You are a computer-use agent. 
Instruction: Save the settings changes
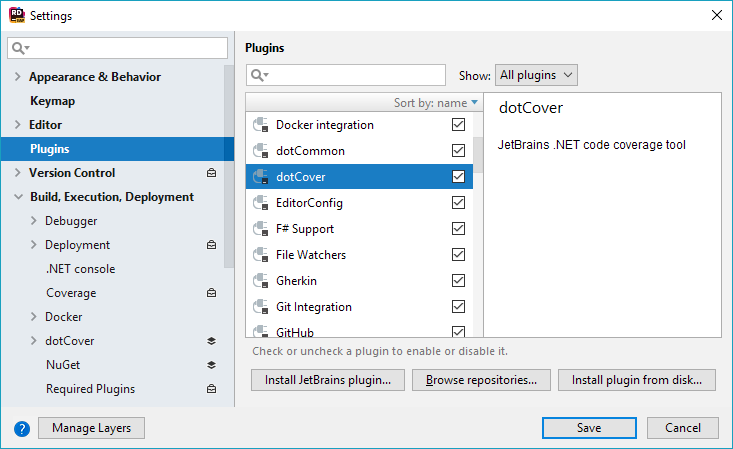pos(589,428)
